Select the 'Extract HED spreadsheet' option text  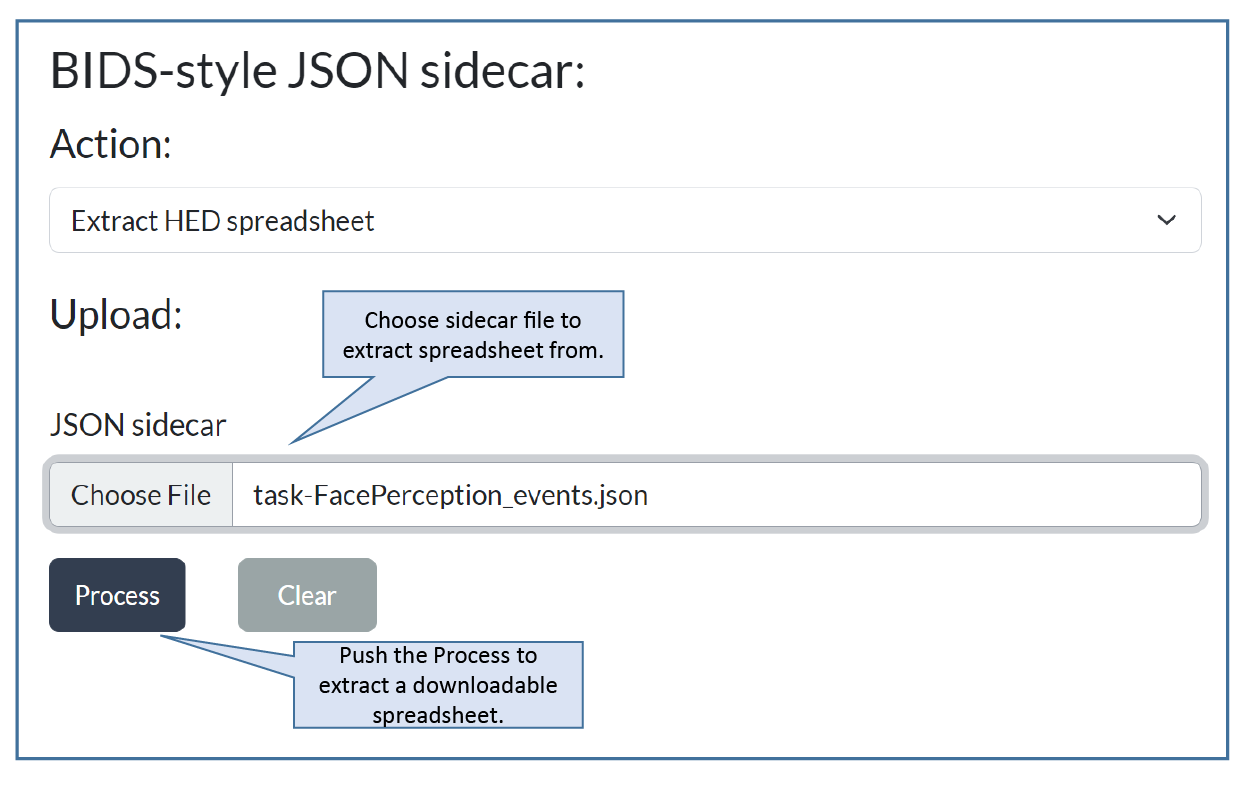(223, 220)
